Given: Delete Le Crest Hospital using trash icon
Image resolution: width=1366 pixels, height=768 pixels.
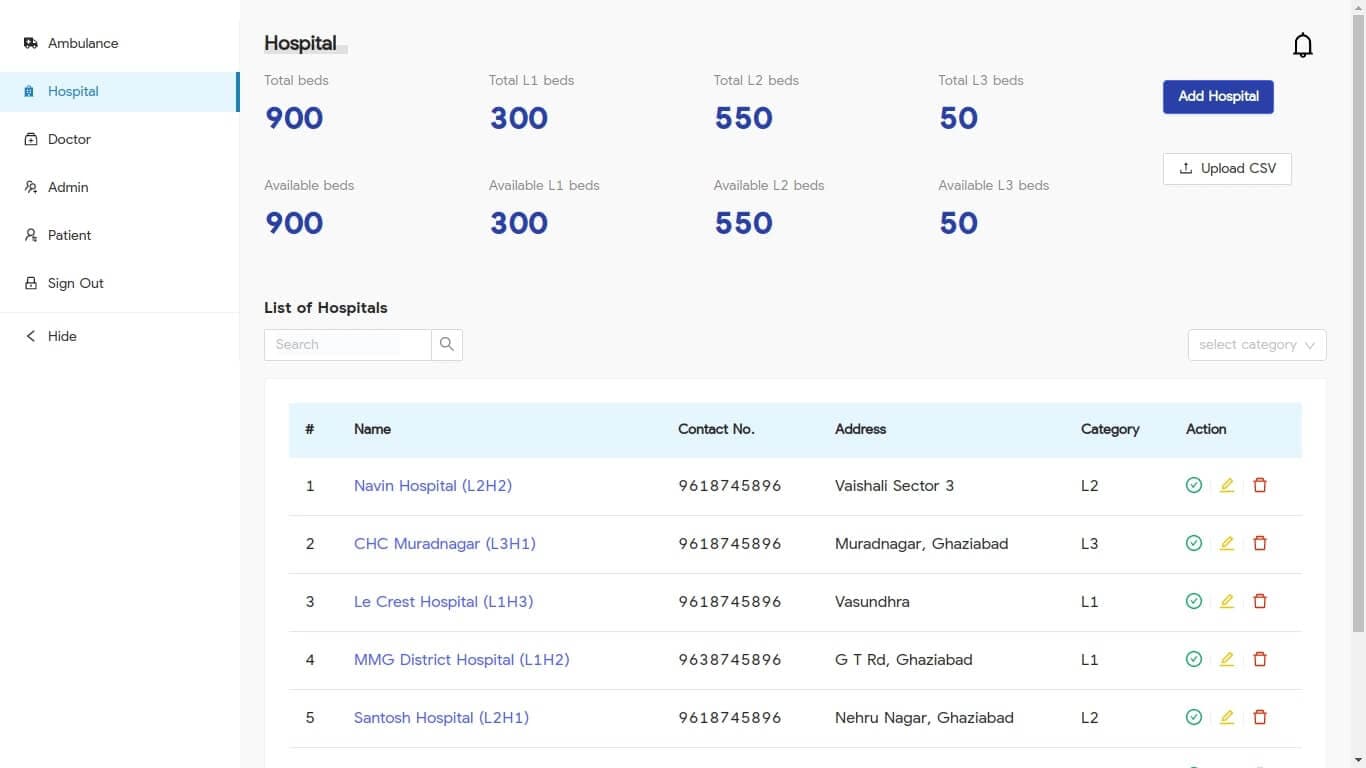Looking at the screenshot, I should 1260,601.
